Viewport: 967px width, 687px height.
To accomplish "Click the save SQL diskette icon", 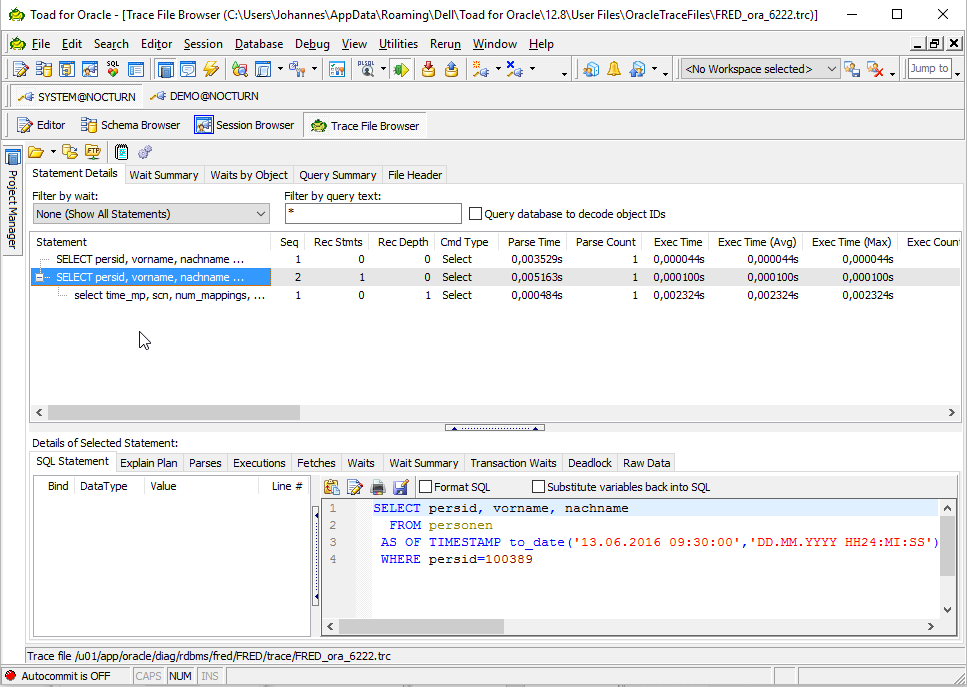I will (400, 487).
